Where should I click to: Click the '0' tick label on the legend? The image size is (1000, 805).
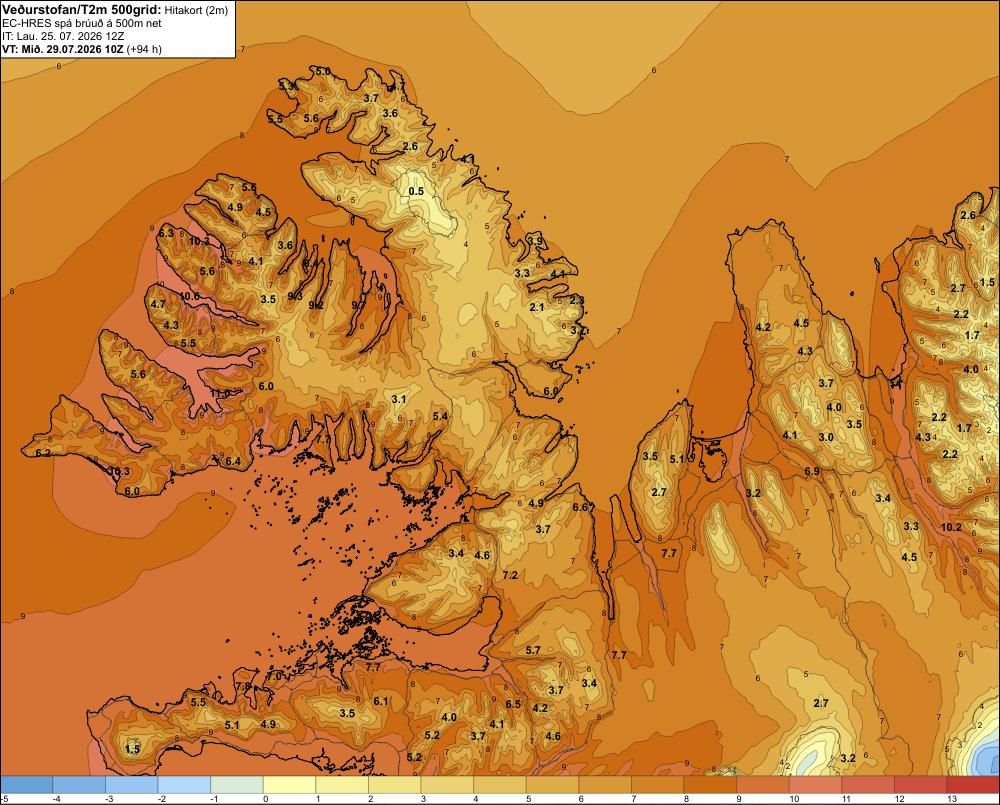point(265,799)
